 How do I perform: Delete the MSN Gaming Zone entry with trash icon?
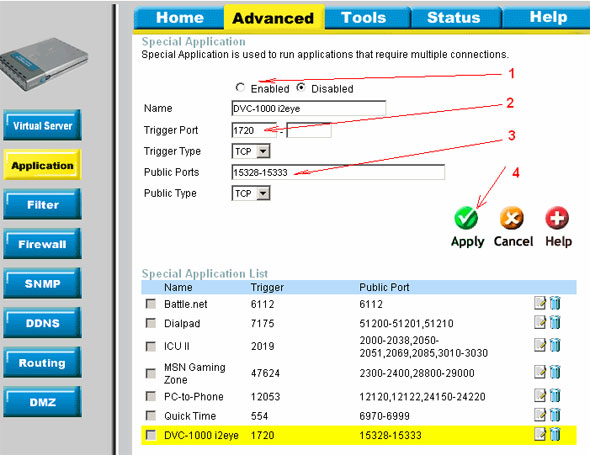(x=555, y=372)
